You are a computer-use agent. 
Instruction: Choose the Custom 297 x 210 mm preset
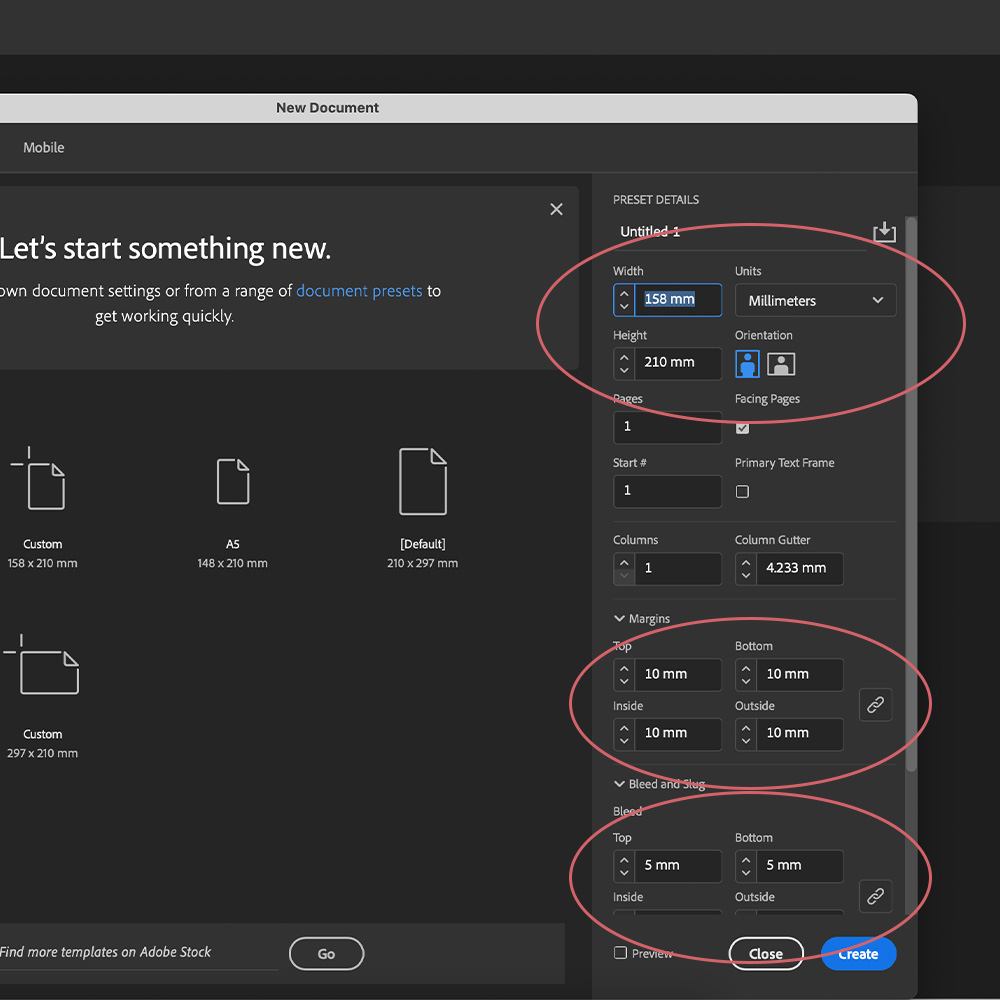(x=43, y=697)
